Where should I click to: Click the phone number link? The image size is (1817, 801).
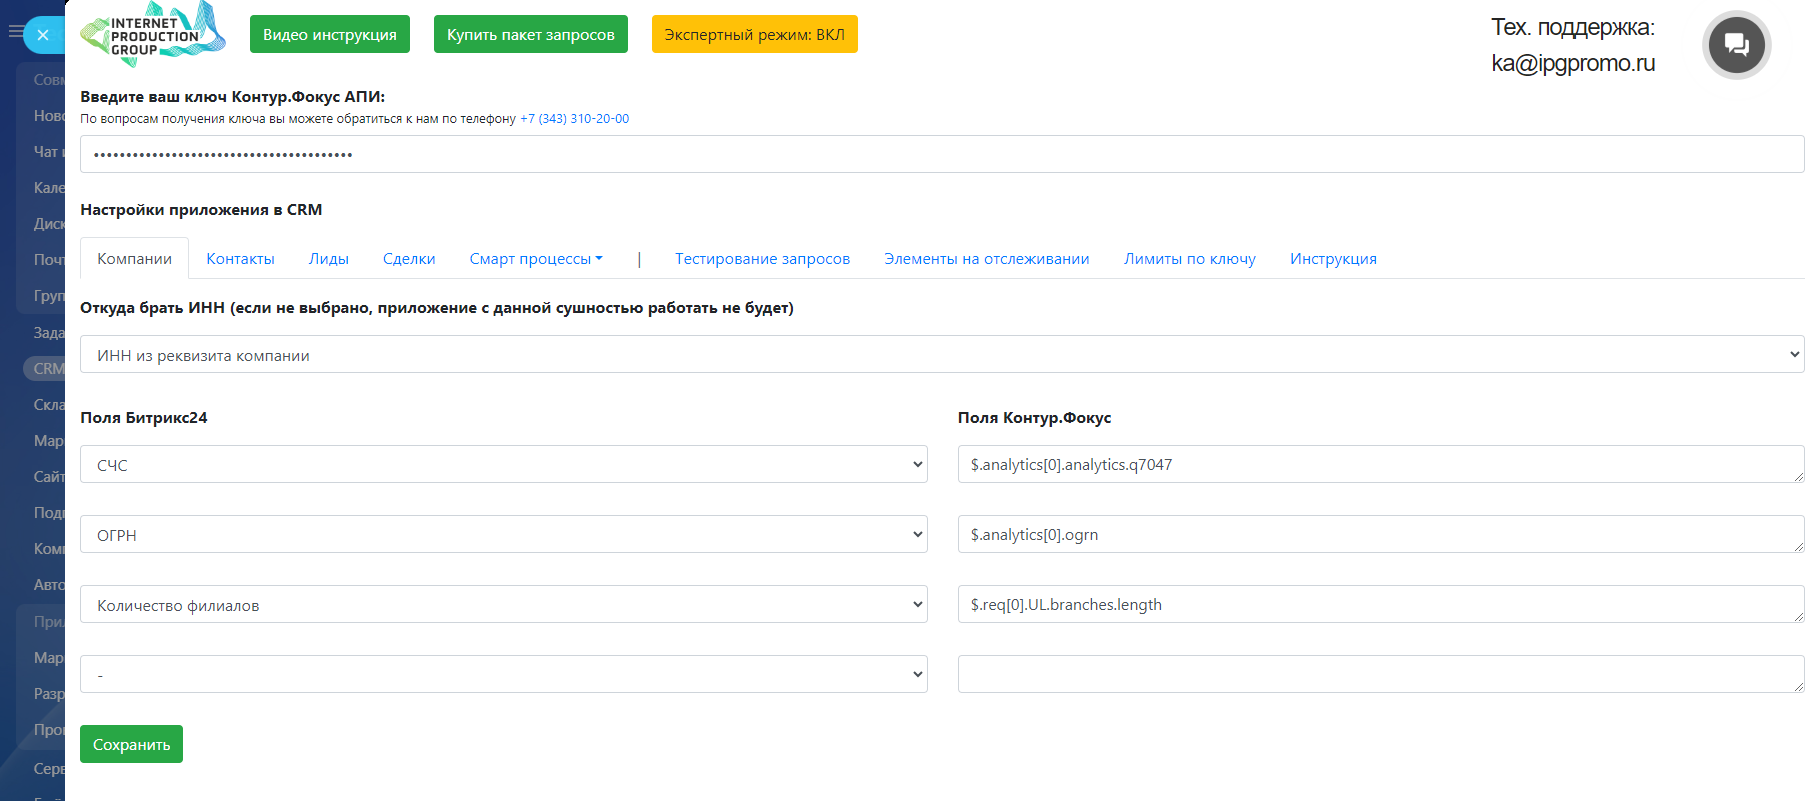pyautogui.click(x=574, y=119)
